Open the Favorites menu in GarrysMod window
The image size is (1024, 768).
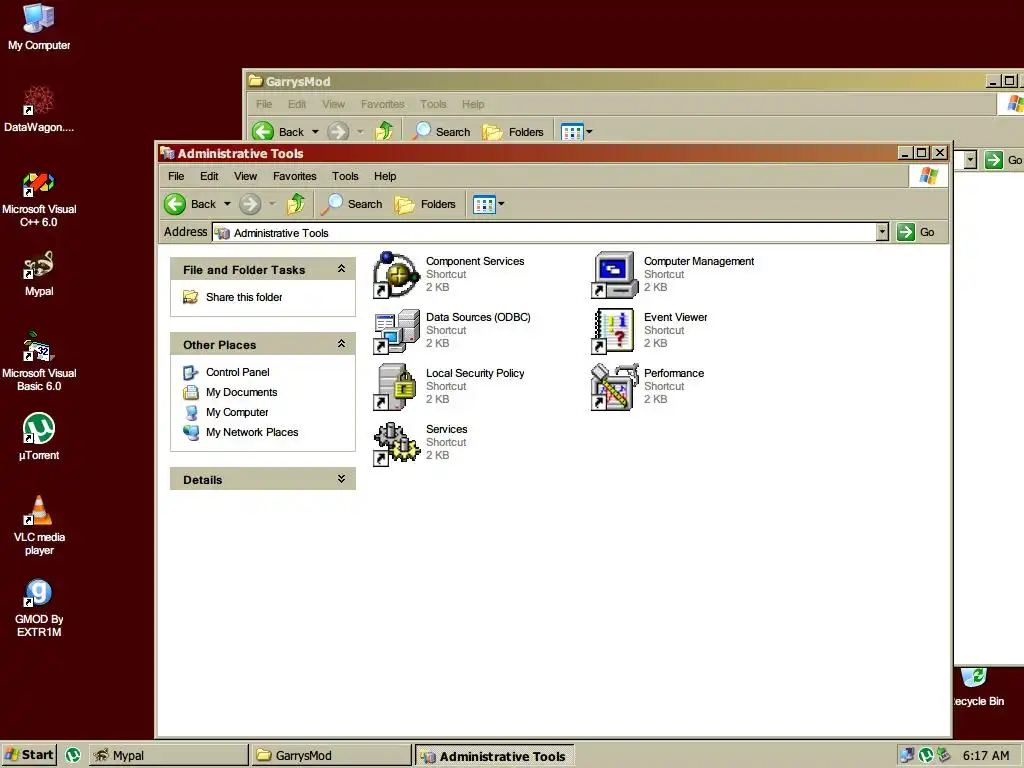click(x=383, y=104)
